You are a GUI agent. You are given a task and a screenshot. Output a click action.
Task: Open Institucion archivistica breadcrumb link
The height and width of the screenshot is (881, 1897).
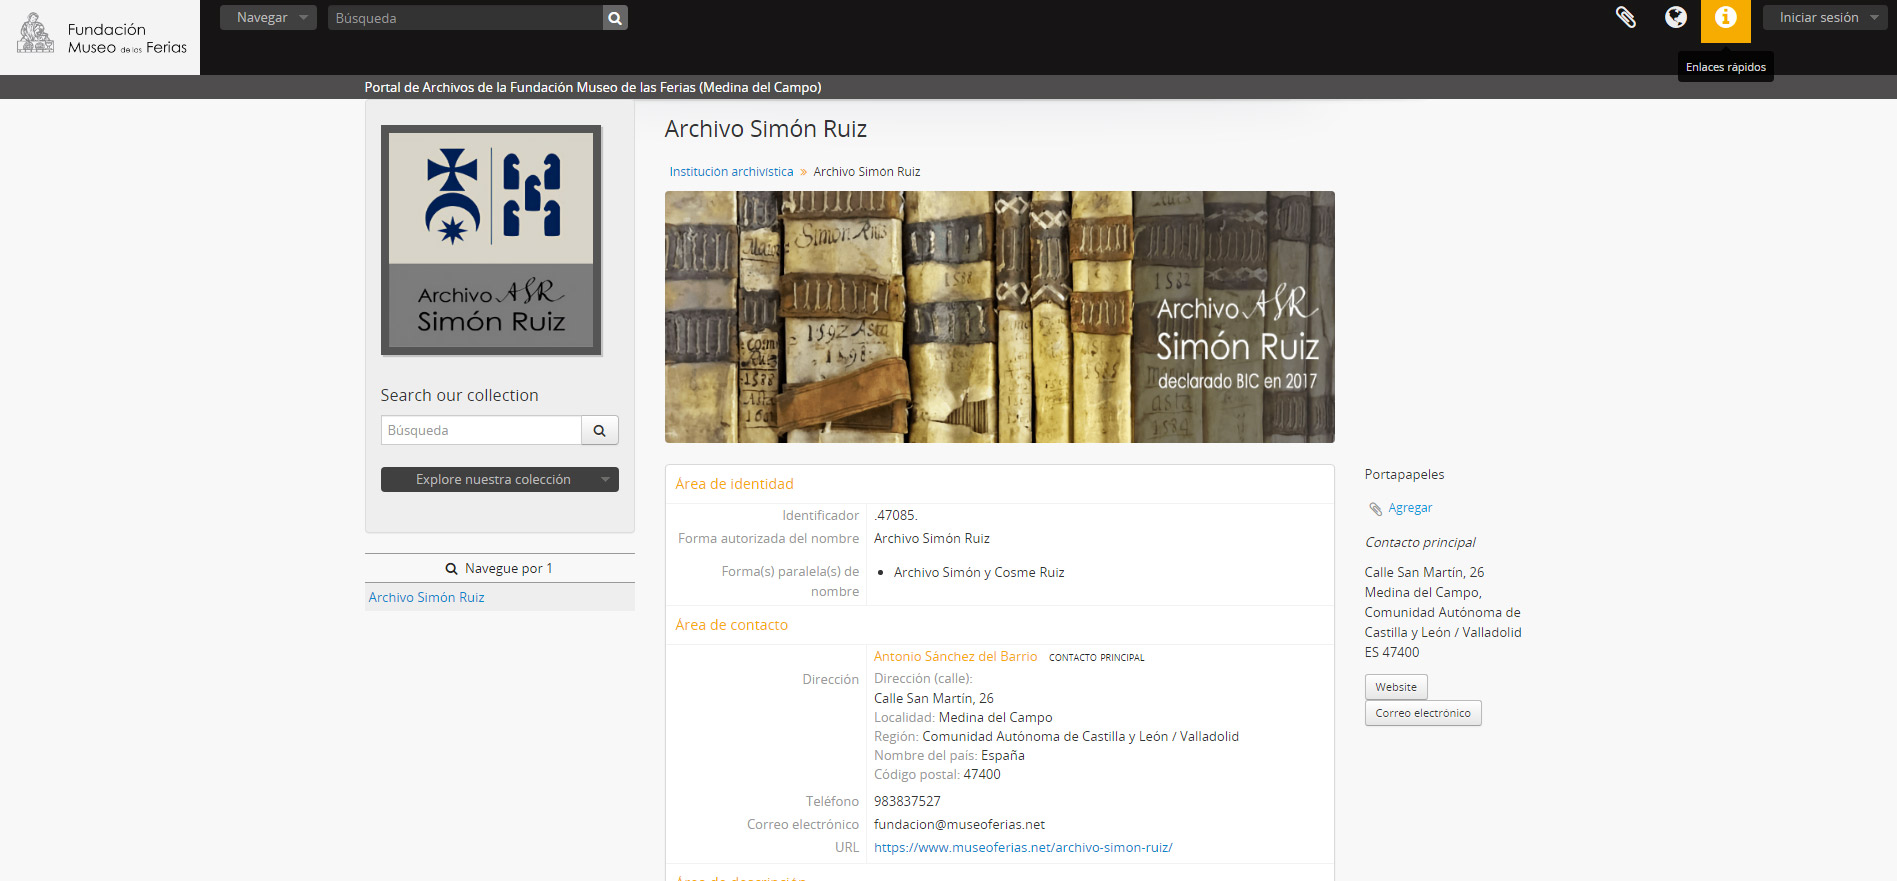(x=731, y=172)
